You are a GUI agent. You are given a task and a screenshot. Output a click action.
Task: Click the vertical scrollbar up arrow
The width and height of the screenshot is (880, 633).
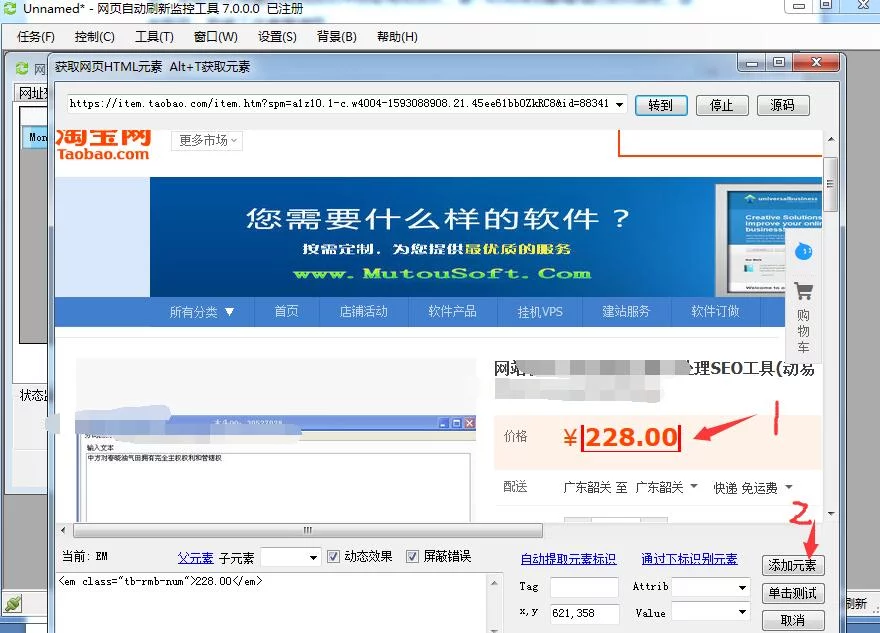pos(831,139)
